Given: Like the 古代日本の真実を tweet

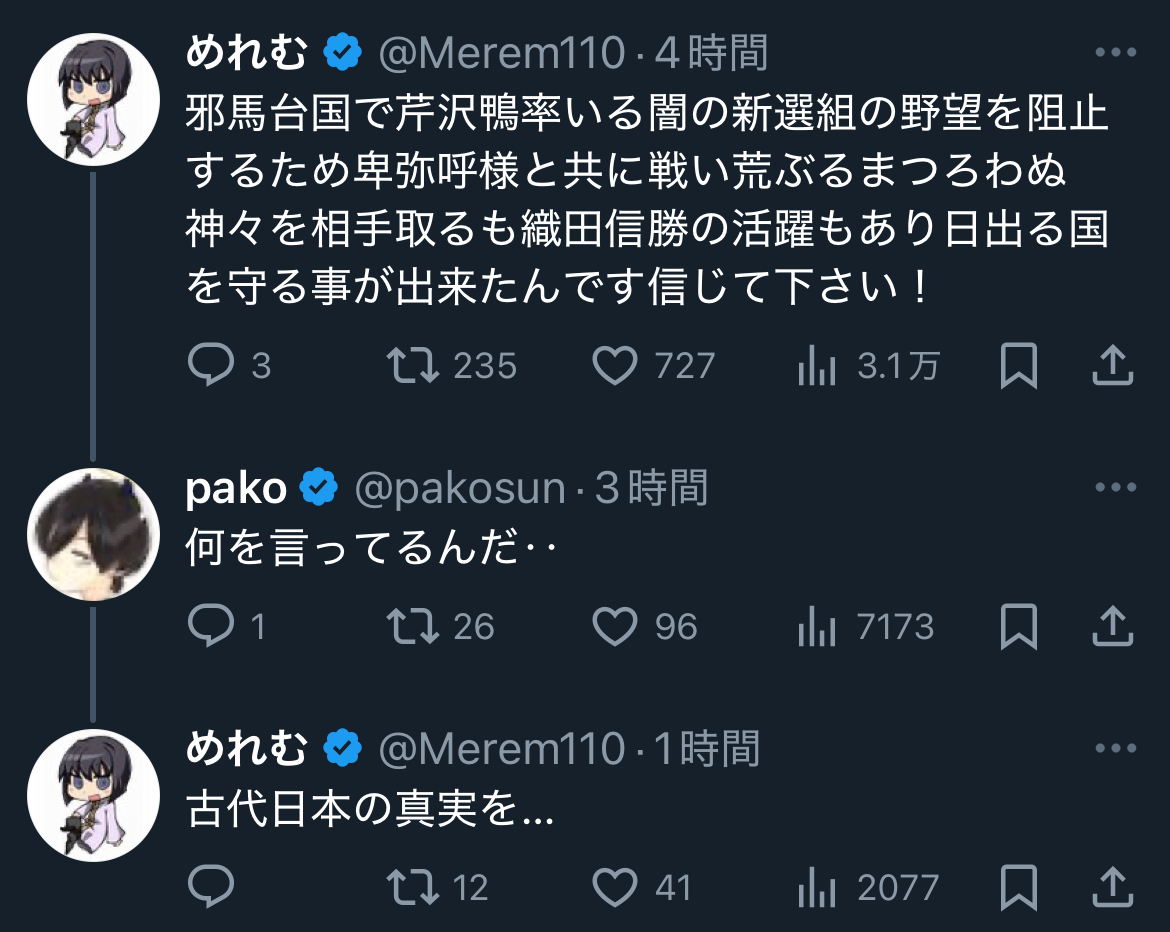Looking at the screenshot, I should tap(615, 888).
